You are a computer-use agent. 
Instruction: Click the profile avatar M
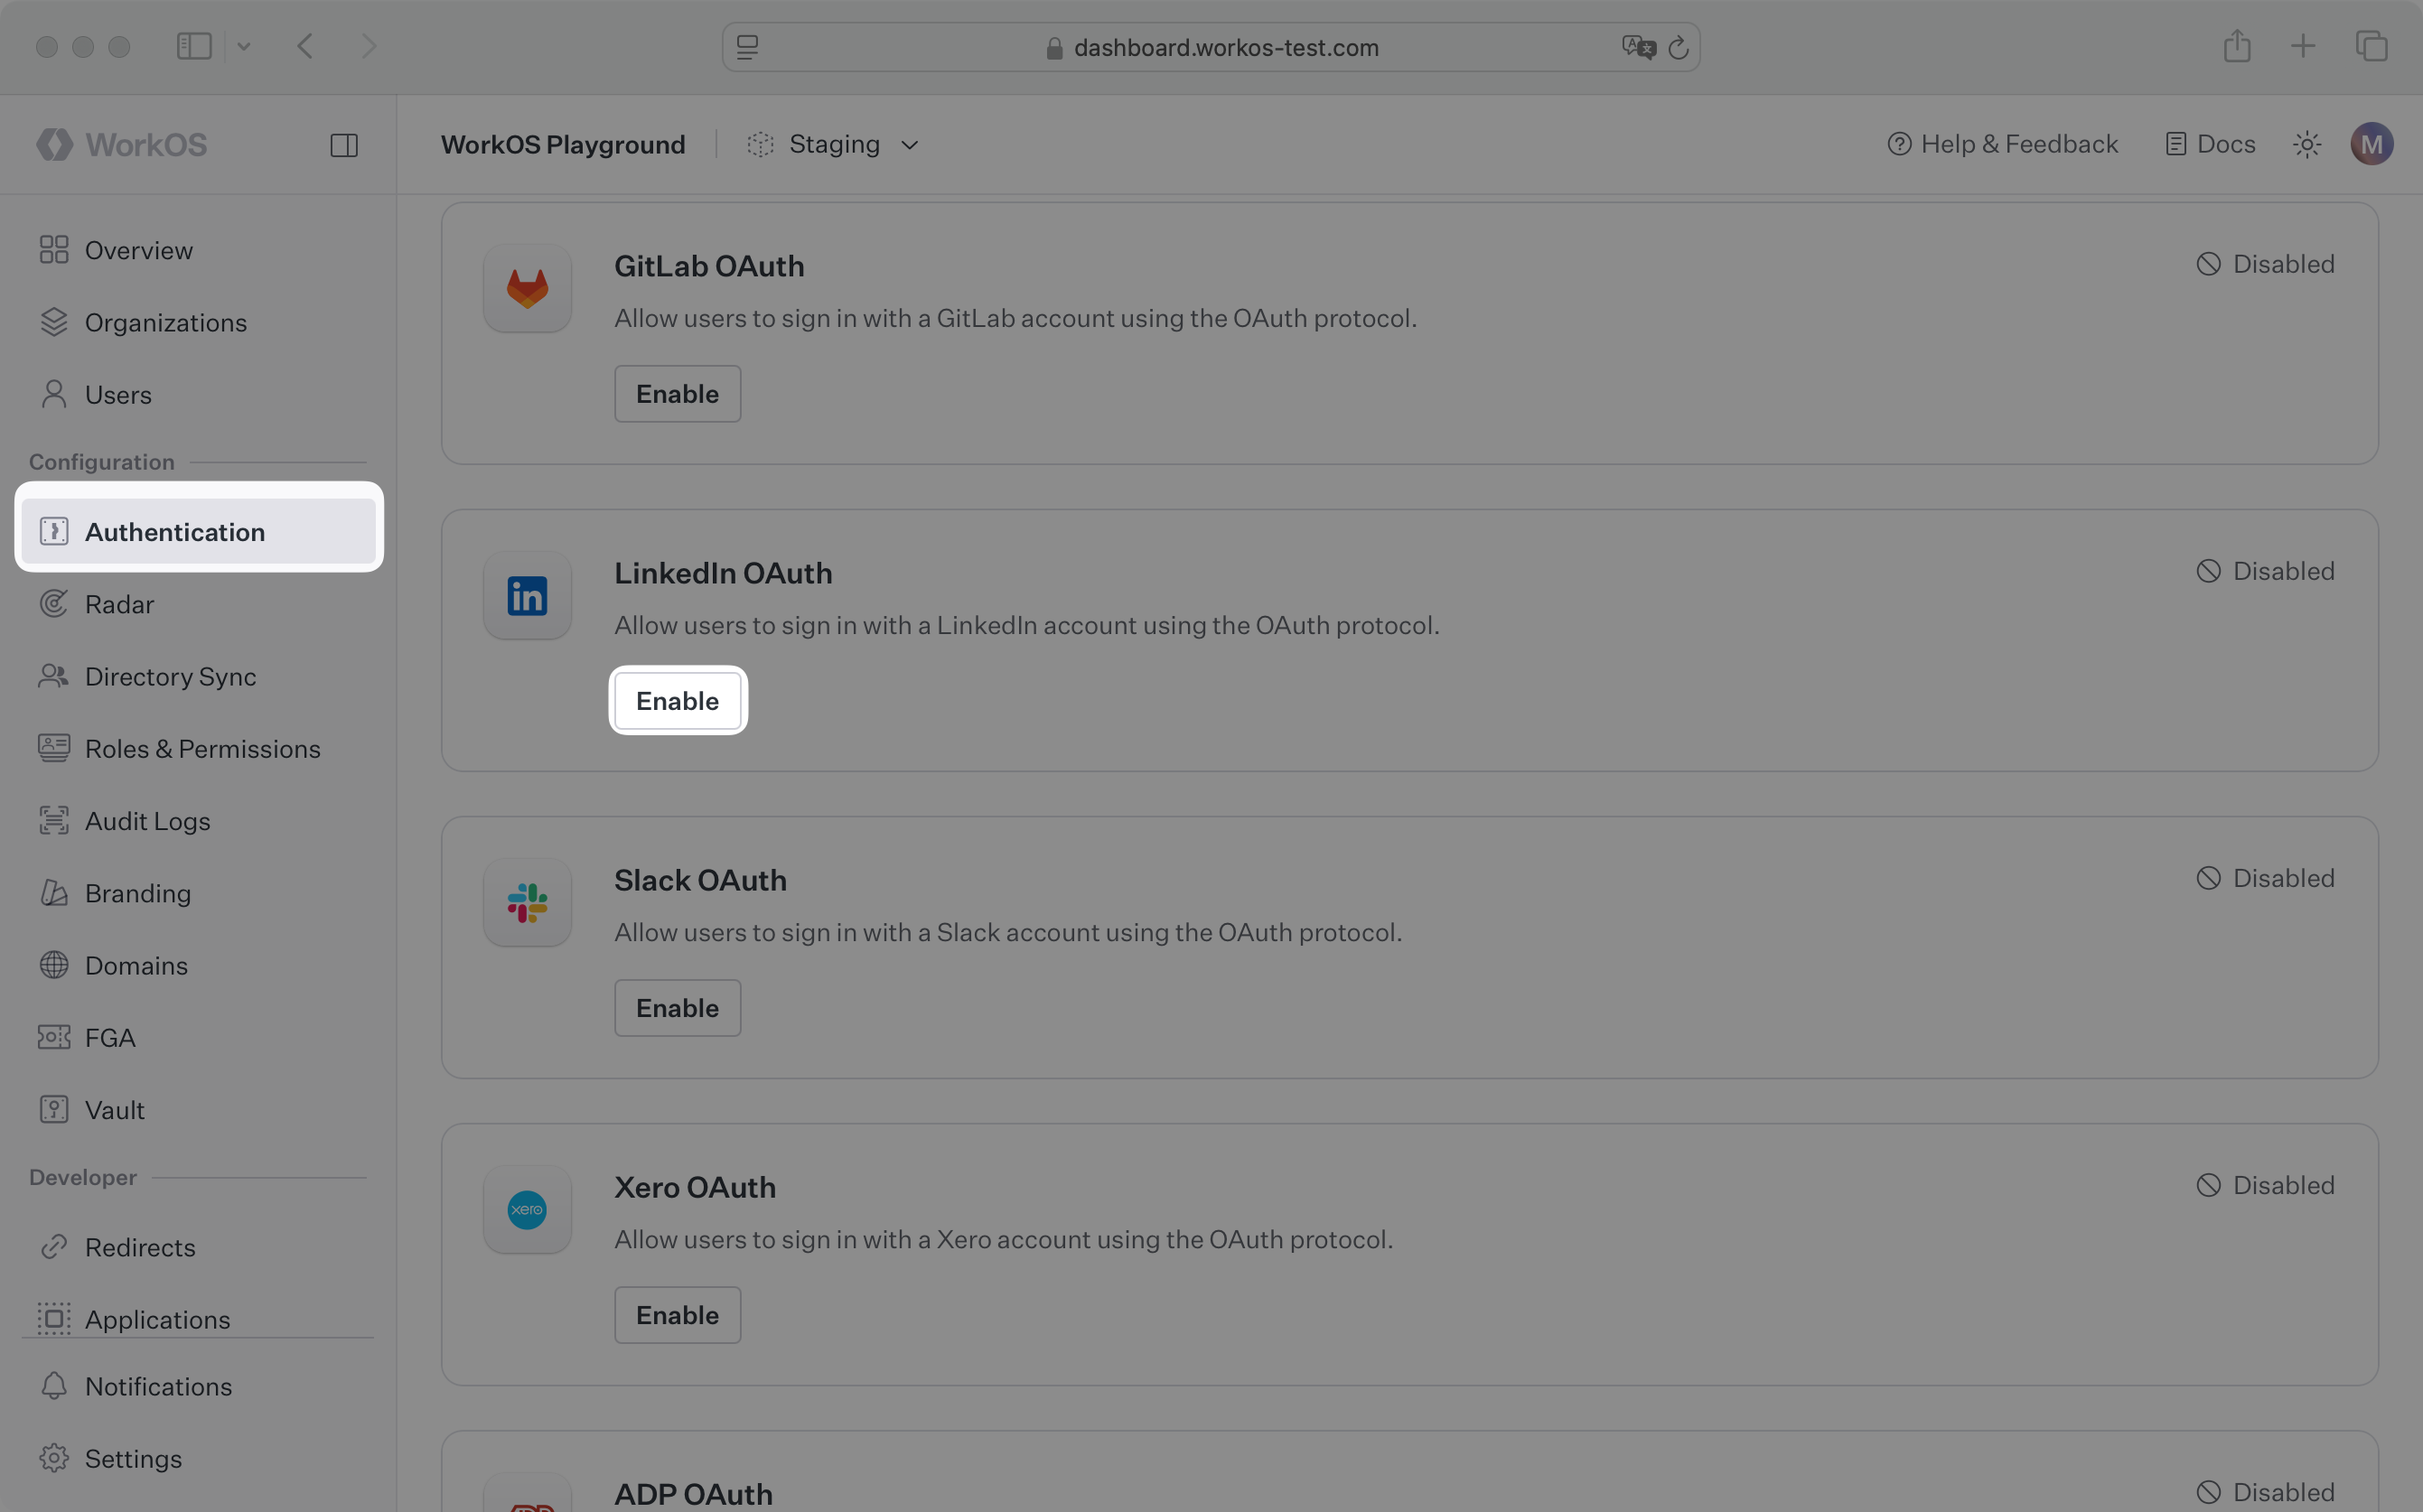(x=2374, y=144)
